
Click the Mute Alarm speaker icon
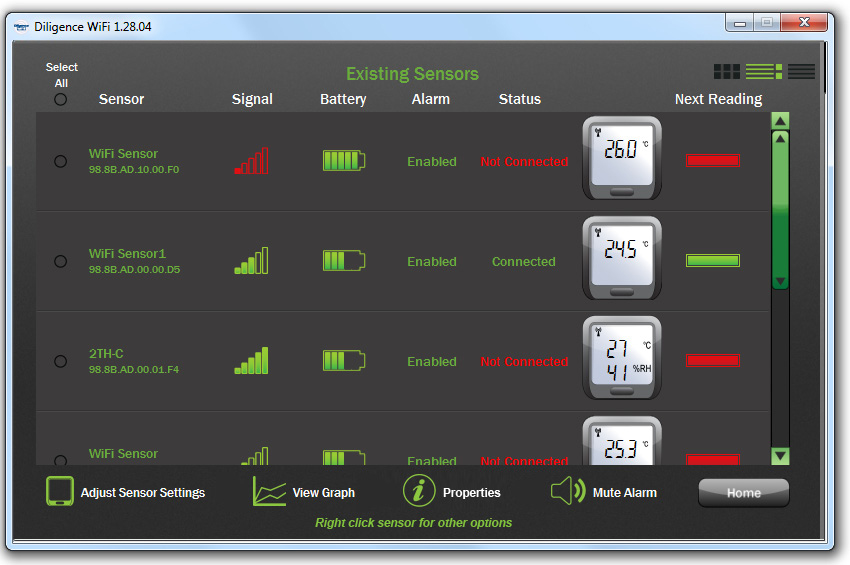click(567, 491)
